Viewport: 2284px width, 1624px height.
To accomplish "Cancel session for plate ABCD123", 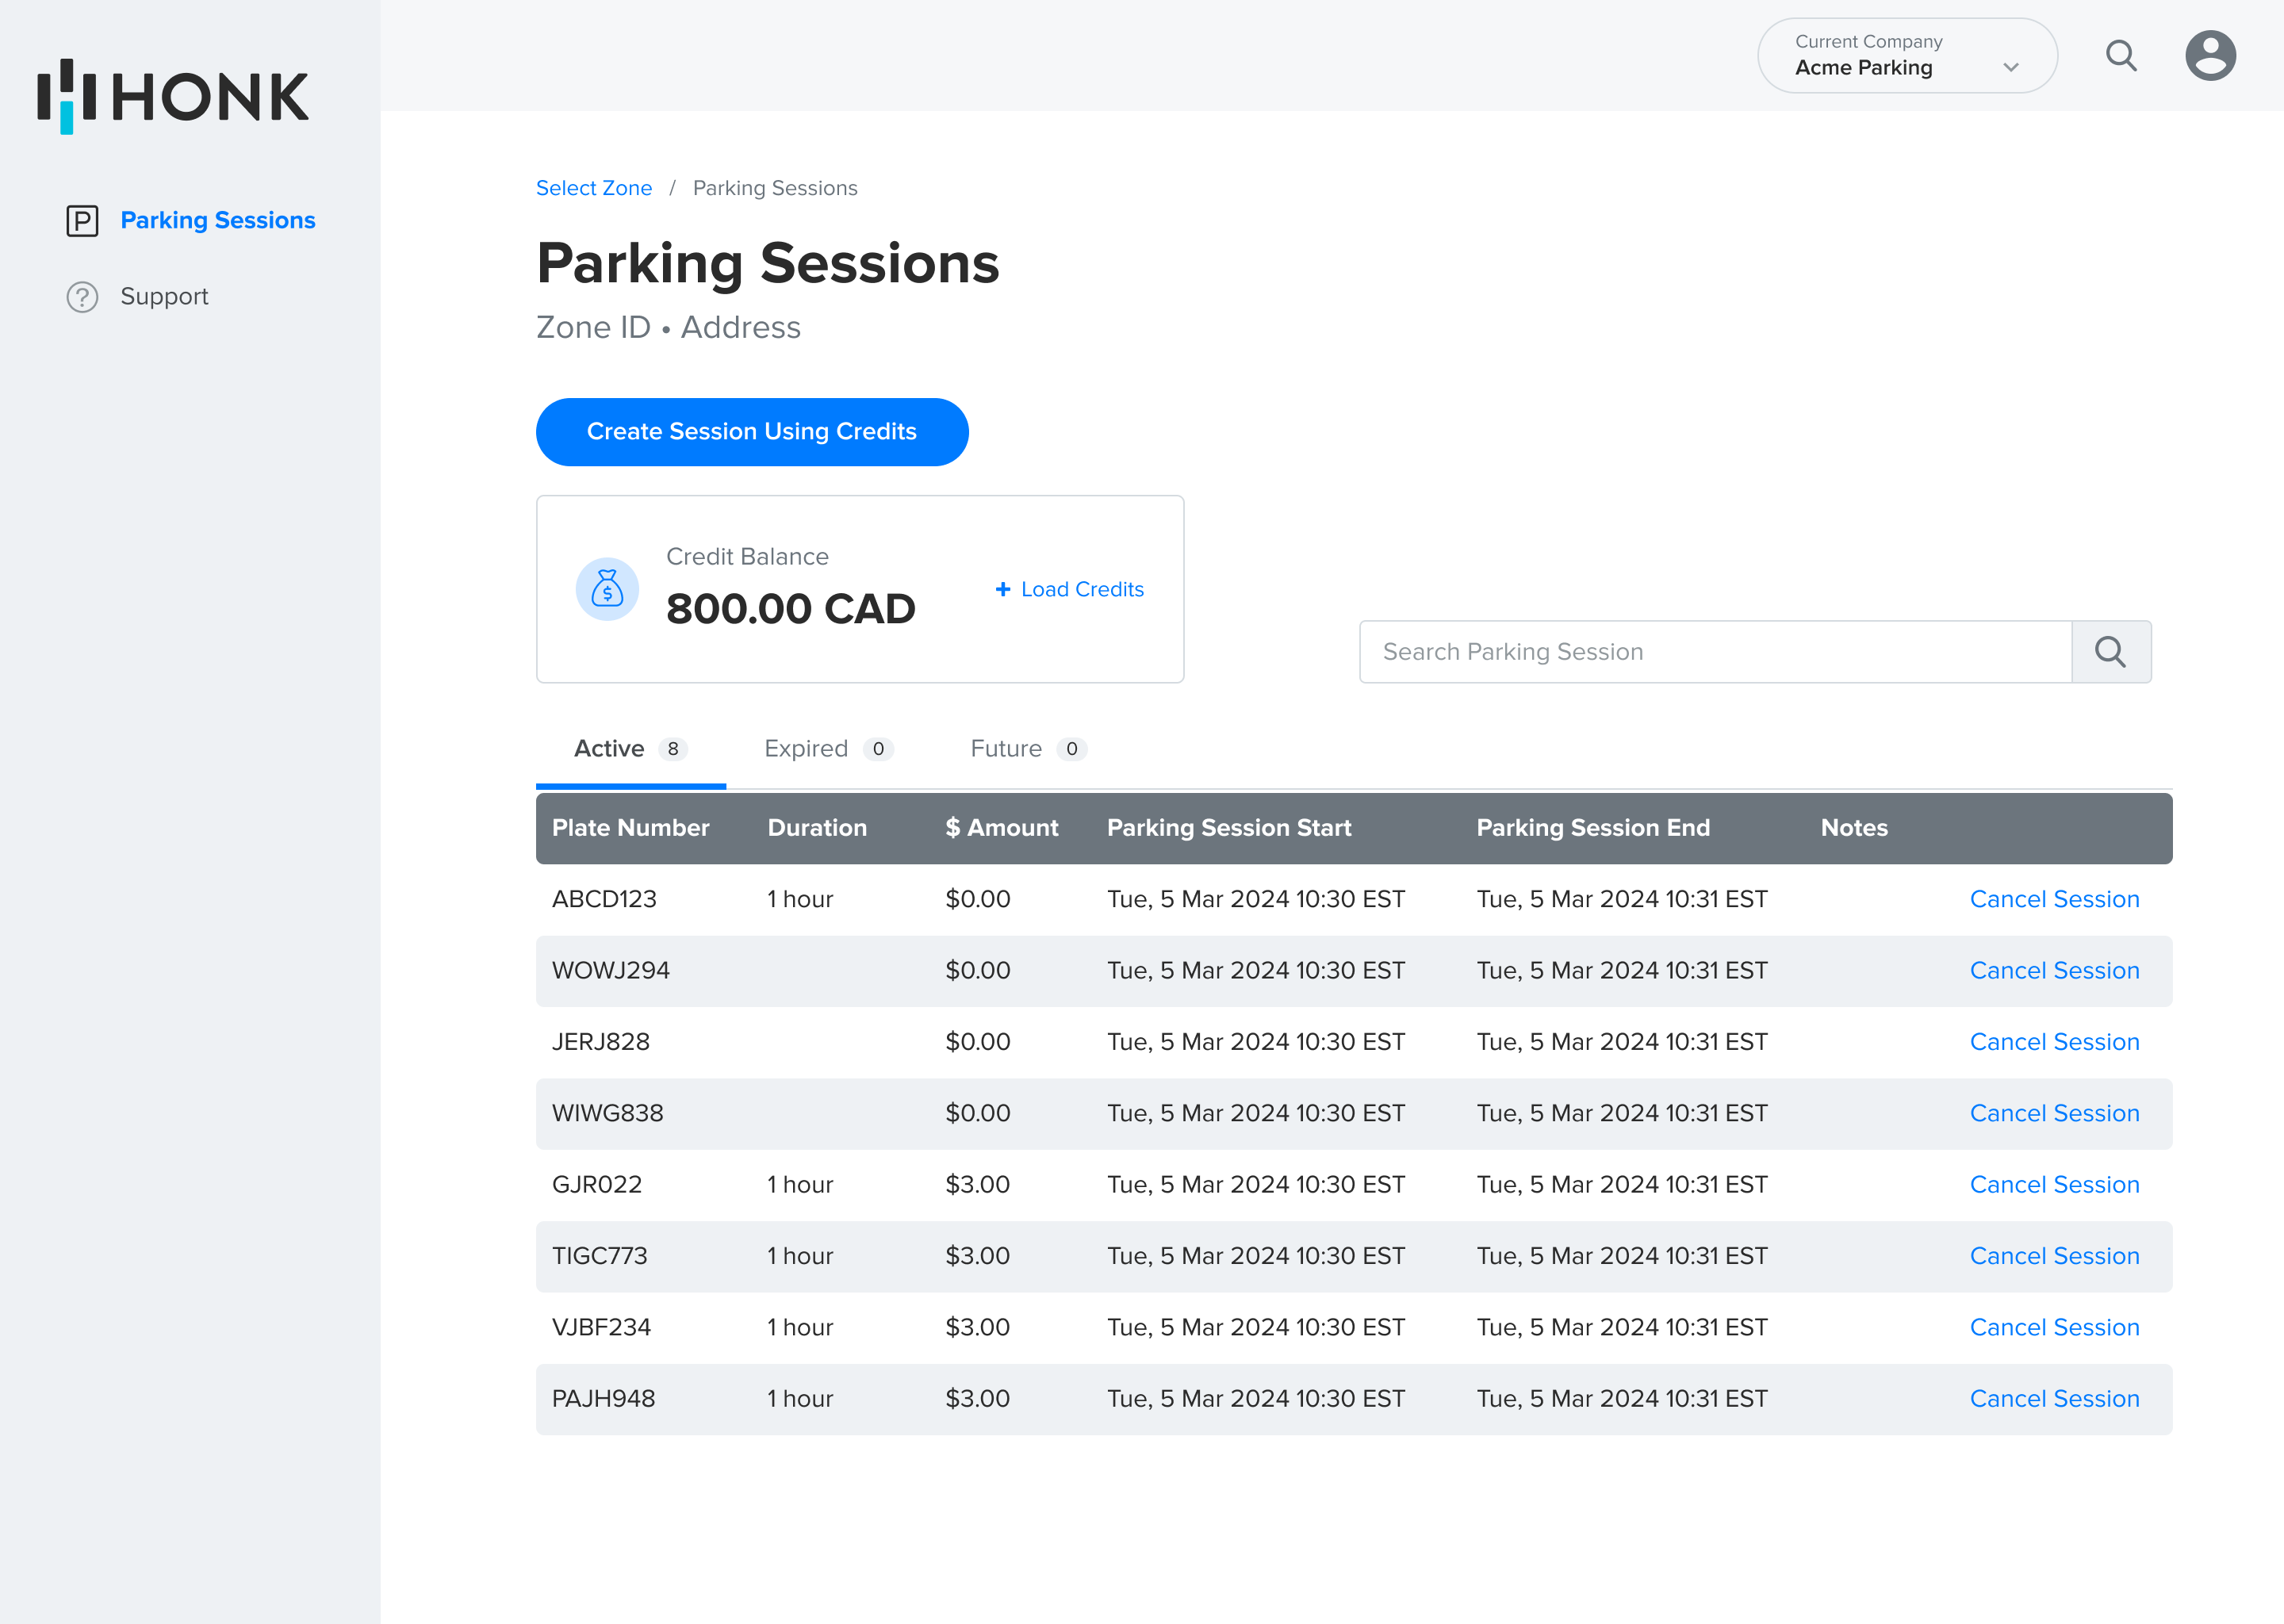I will [x=2054, y=899].
